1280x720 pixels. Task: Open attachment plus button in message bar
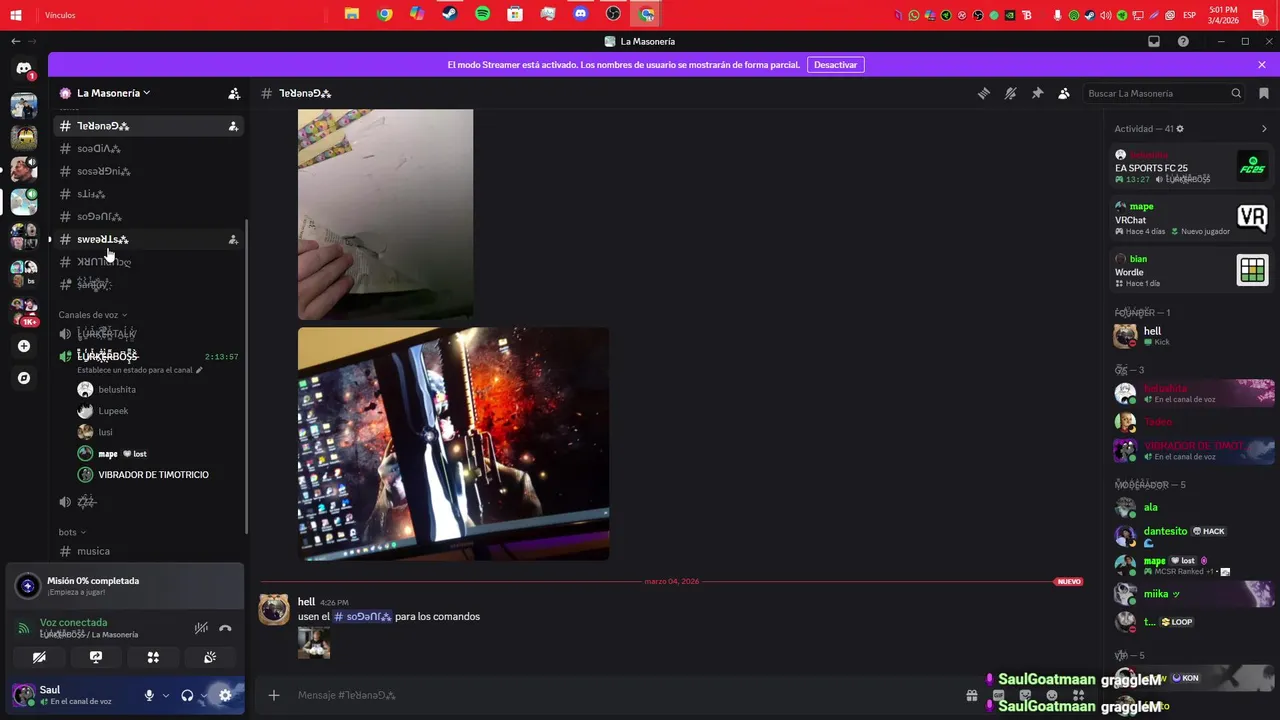coord(274,695)
